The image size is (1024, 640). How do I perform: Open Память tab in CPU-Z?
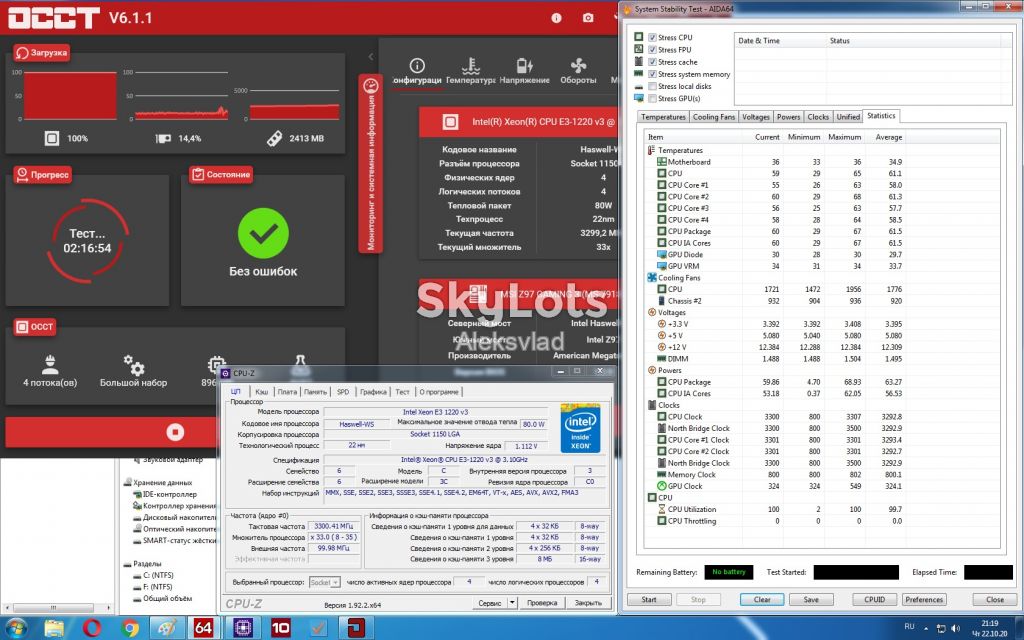[315, 392]
